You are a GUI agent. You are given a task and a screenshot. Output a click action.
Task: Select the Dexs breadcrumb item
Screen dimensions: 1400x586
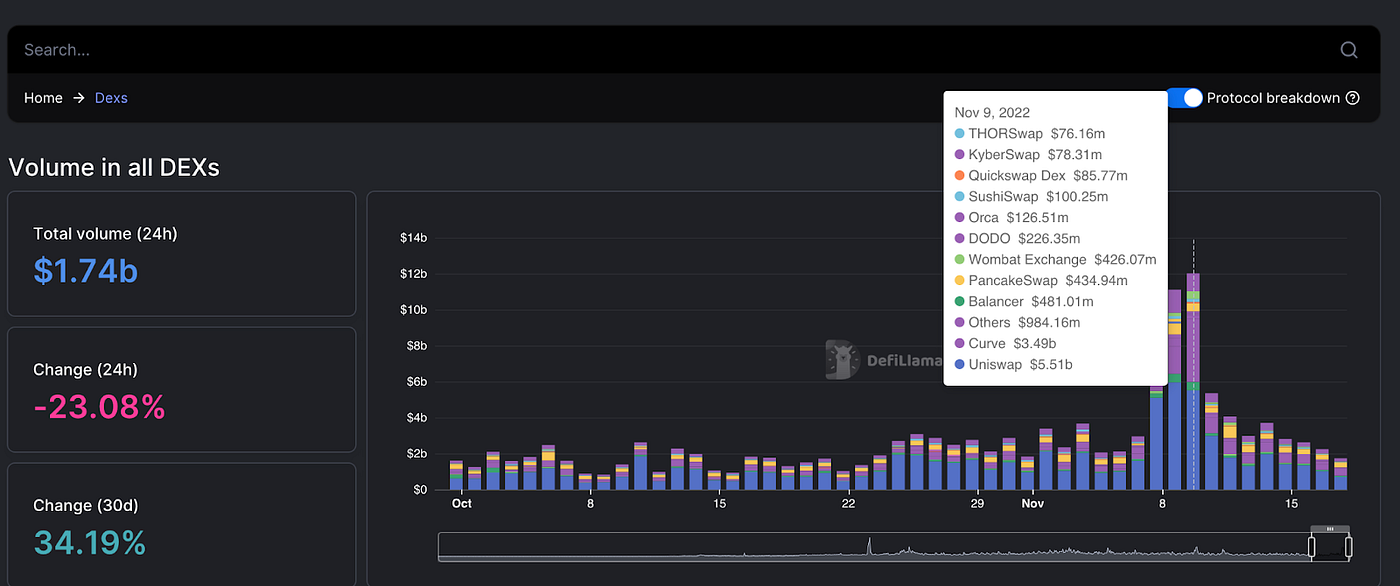(x=110, y=97)
